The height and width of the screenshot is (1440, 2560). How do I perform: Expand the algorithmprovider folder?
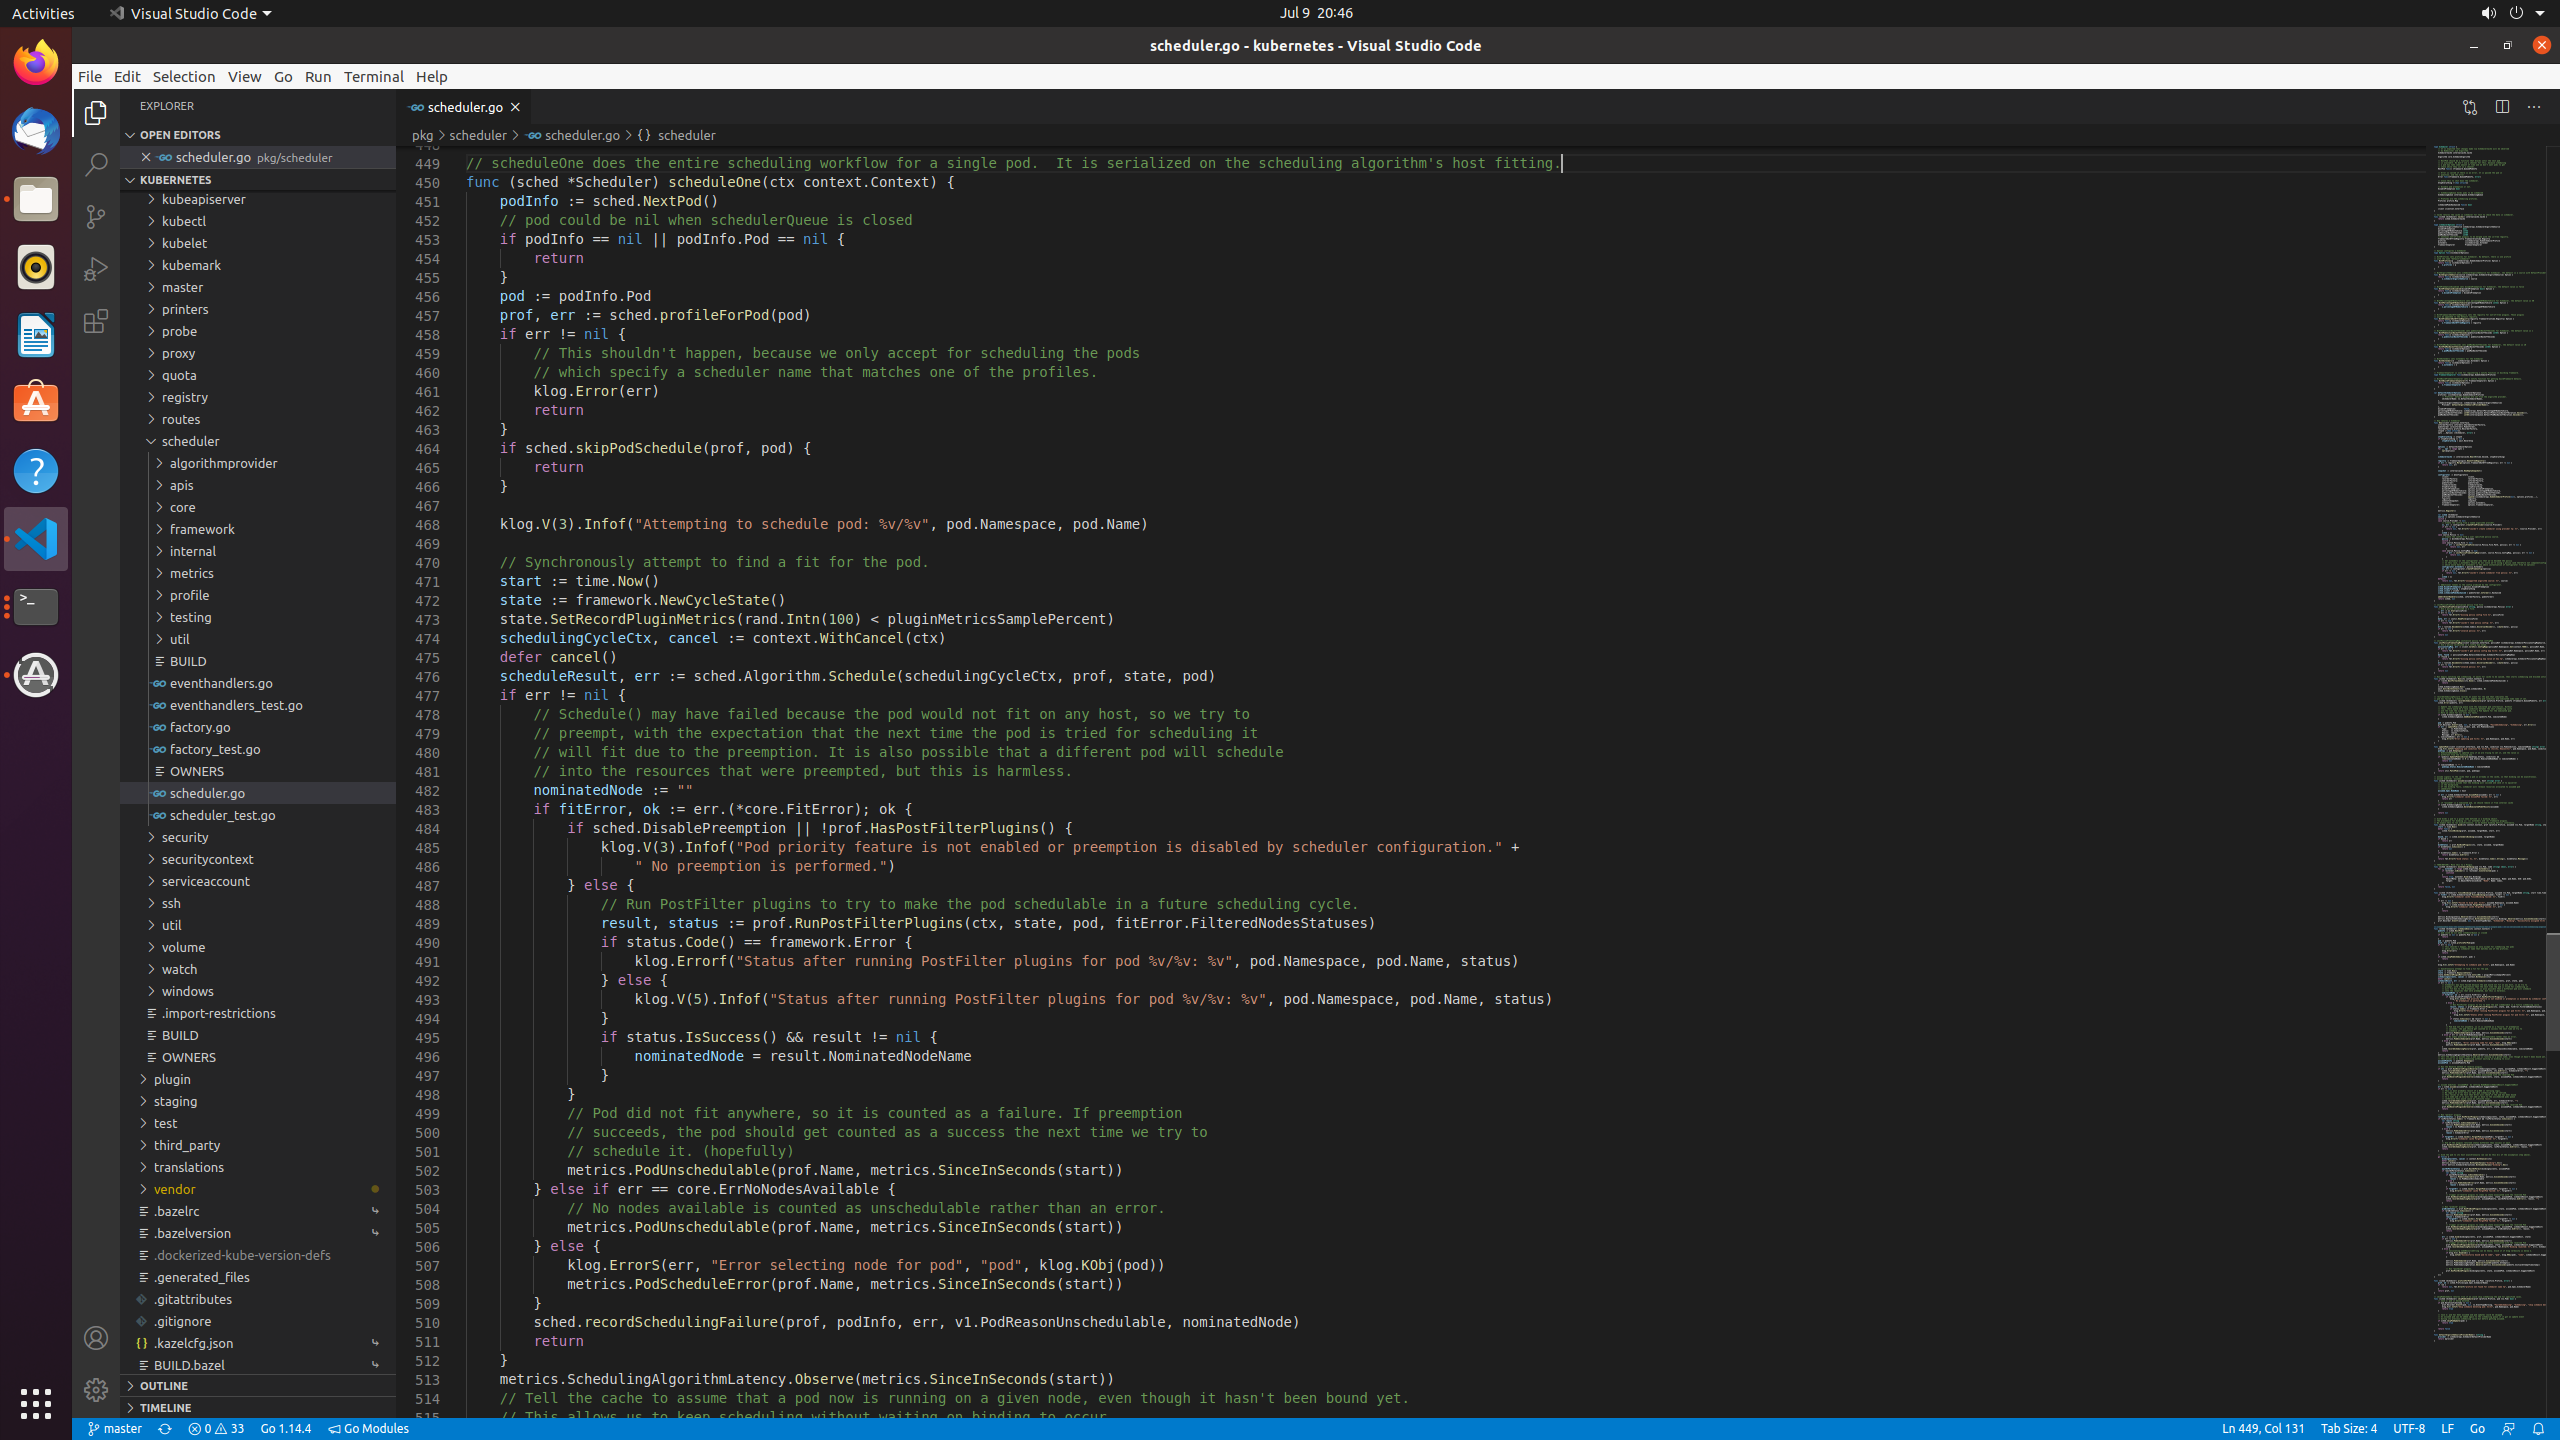point(258,463)
